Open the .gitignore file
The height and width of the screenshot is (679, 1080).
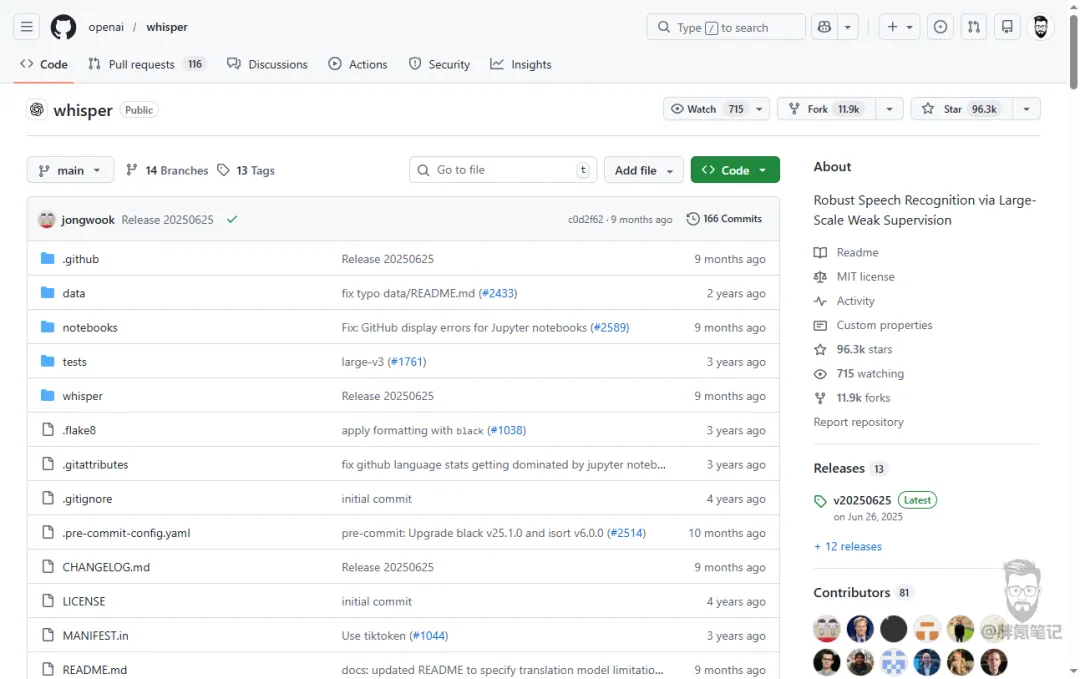pos(87,499)
